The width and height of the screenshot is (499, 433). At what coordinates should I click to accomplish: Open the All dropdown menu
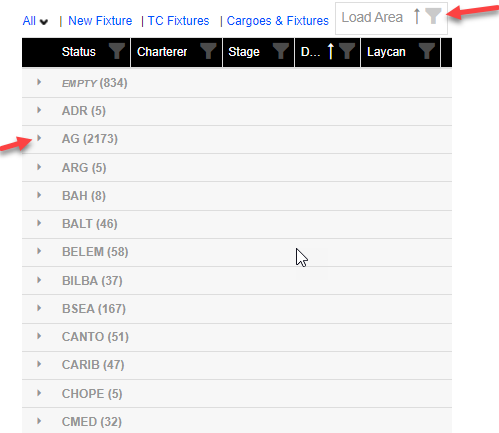[x=35, y=21]
